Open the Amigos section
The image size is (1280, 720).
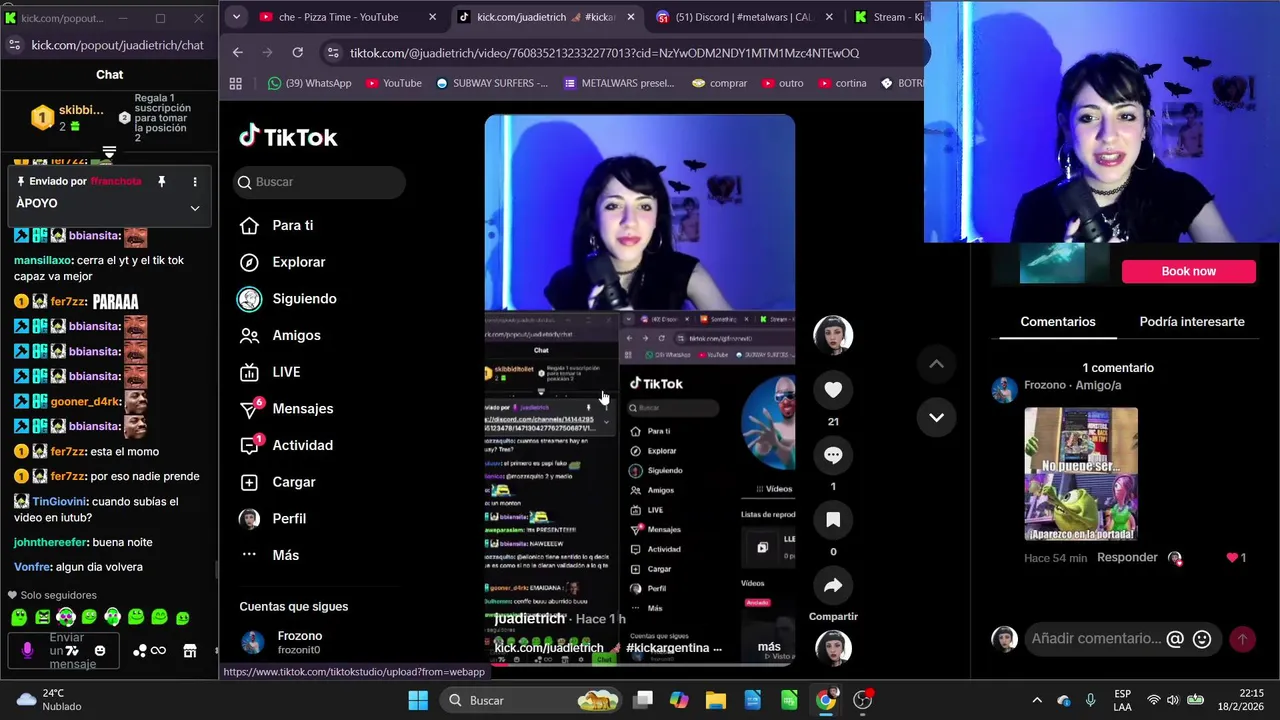coord(281,335)
